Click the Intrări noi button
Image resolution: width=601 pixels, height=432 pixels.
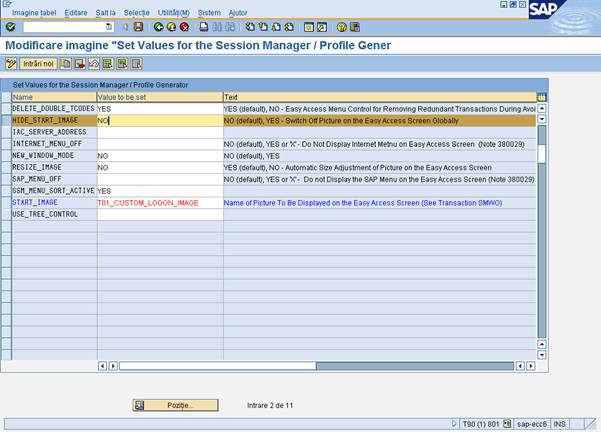click(38, 64)
